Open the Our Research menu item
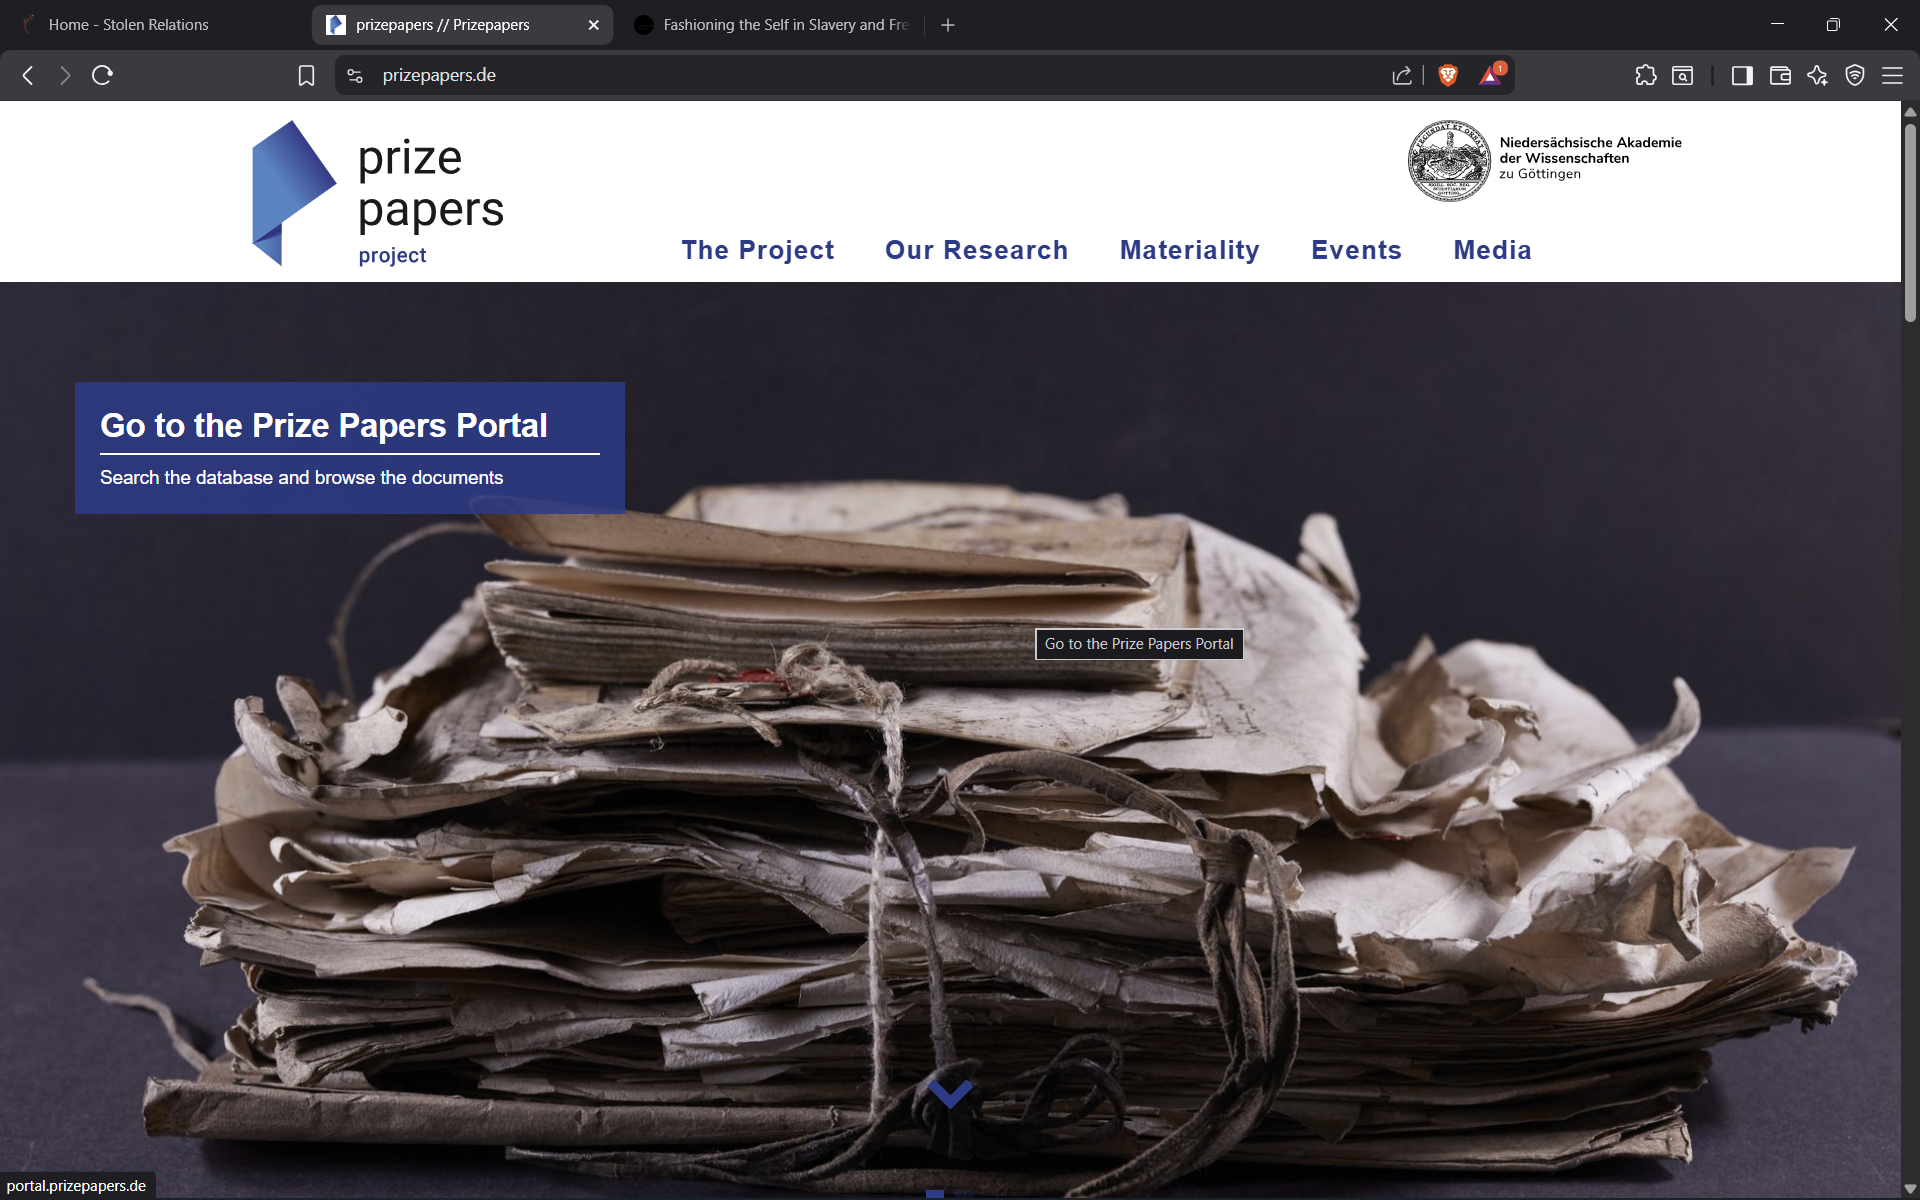This screenshot has width=1920, height=1200. 976,250
